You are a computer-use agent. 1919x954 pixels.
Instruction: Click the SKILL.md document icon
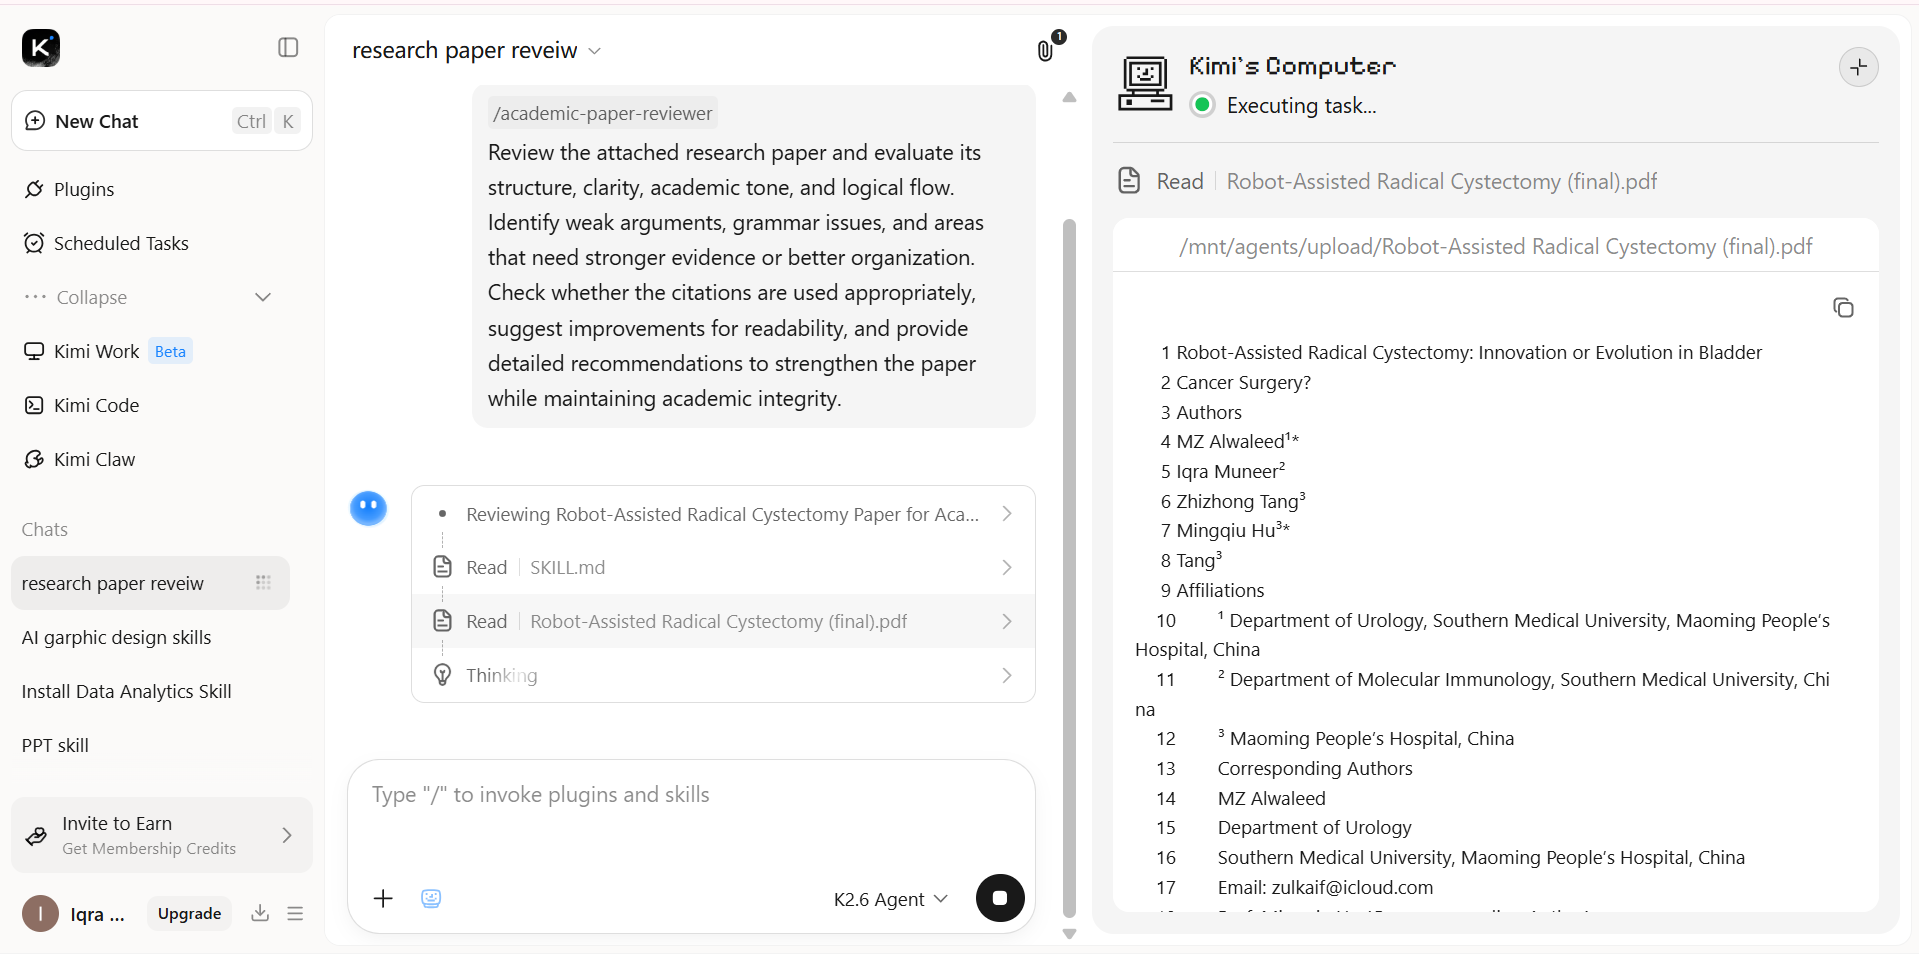click(x=442, y=567)
